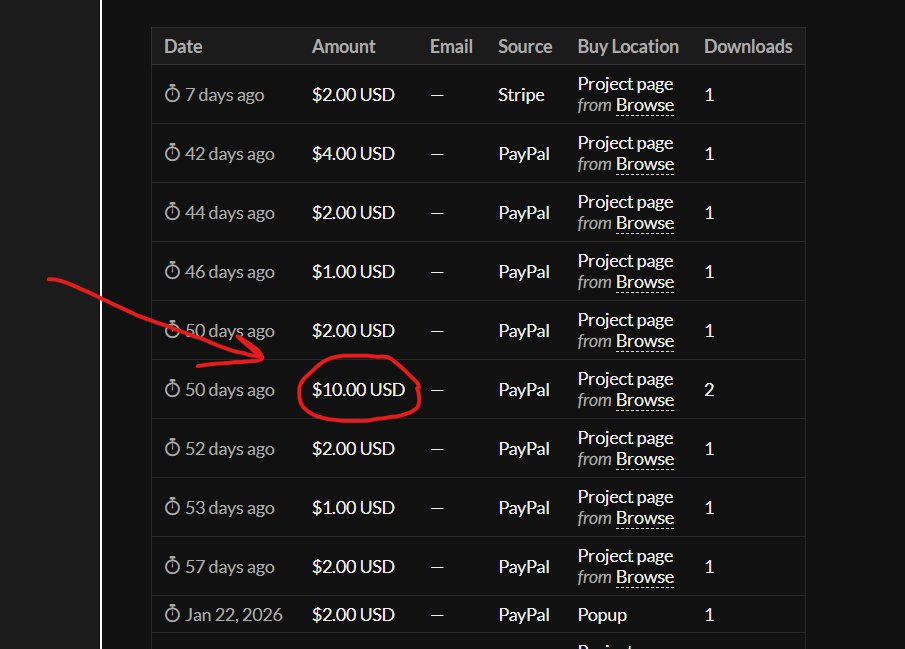905x649 pixels.
Task: Click the Stripe source cell
Action: pyautogui.click(x=521, y=95)
